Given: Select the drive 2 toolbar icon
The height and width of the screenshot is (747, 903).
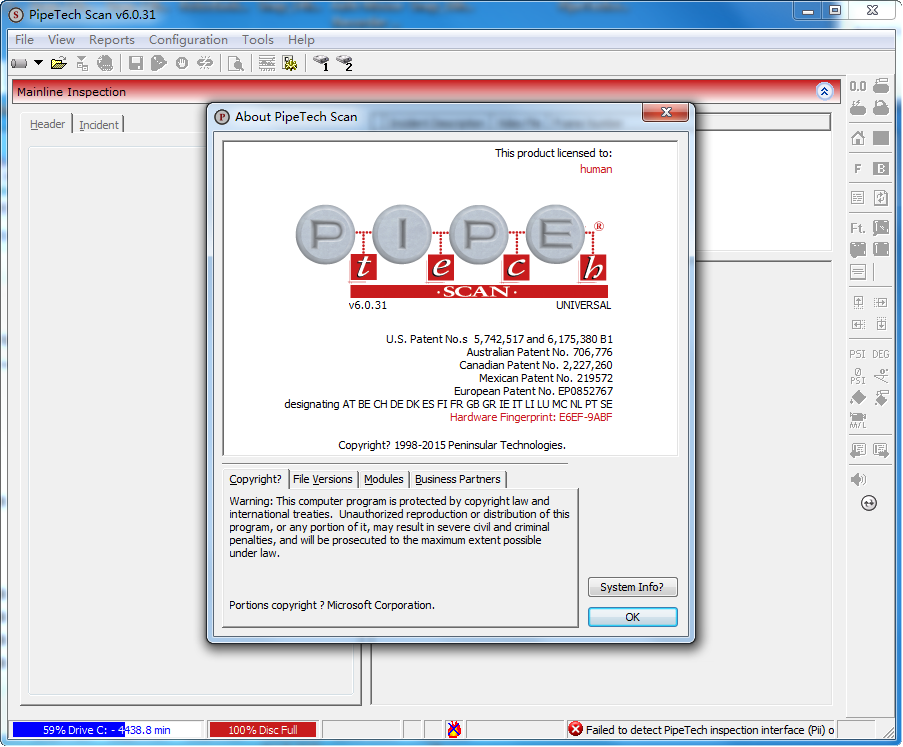Looking at the screenshot, I should tap(344, 63).
